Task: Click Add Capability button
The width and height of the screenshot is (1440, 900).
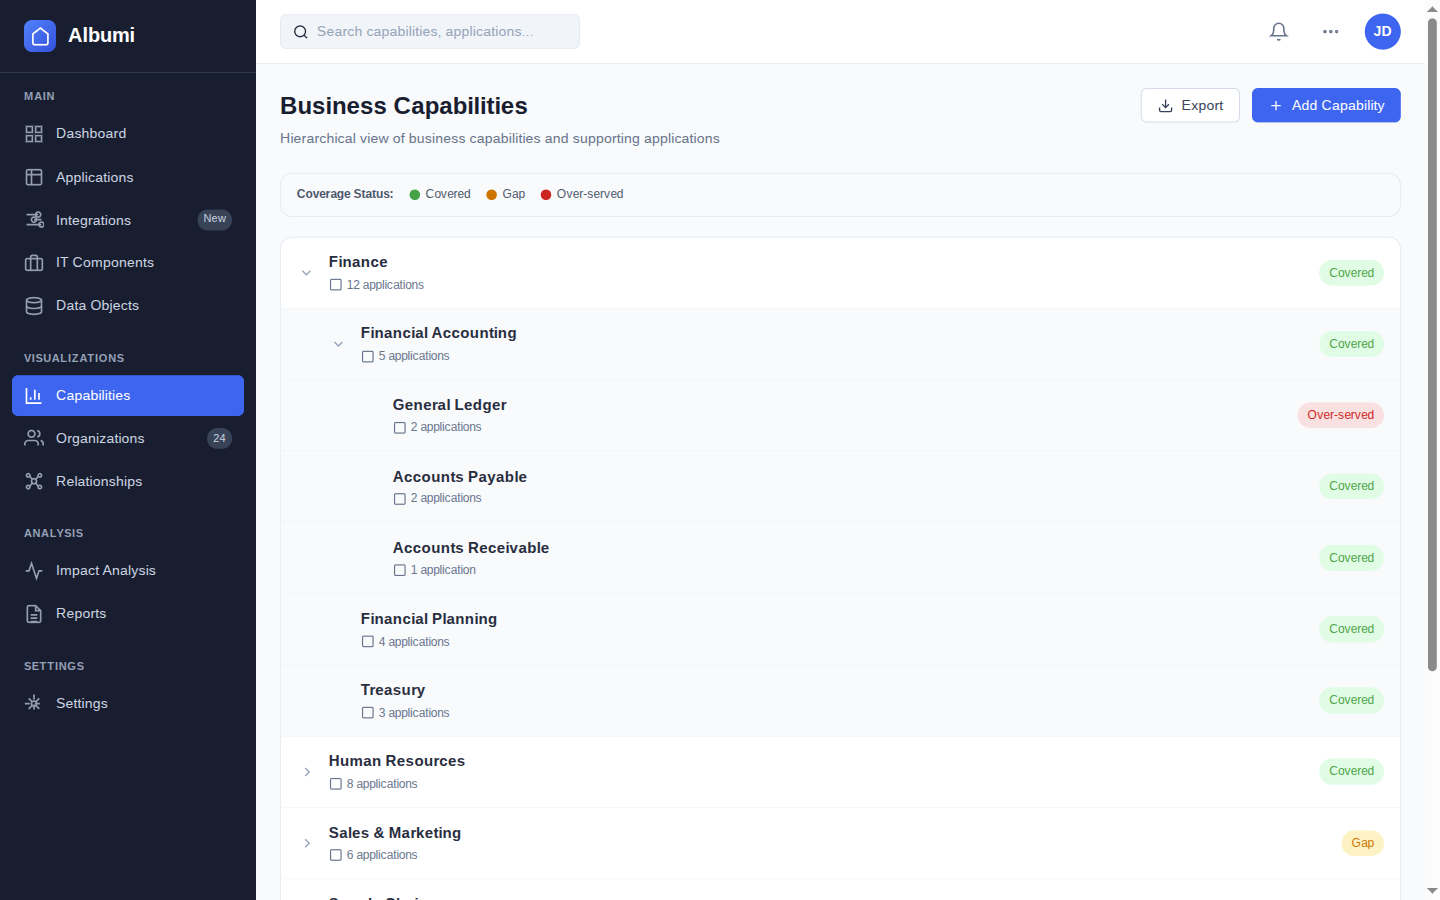Action: click(x=1326, y=106)
